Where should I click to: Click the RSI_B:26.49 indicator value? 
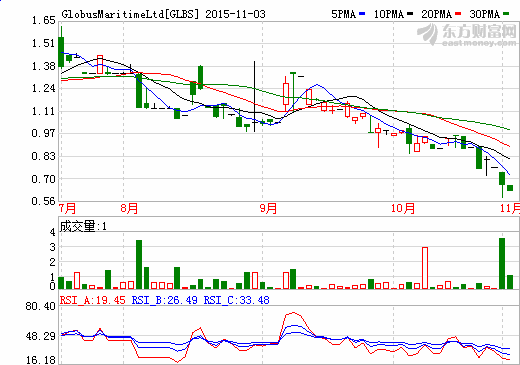(165, 300)
